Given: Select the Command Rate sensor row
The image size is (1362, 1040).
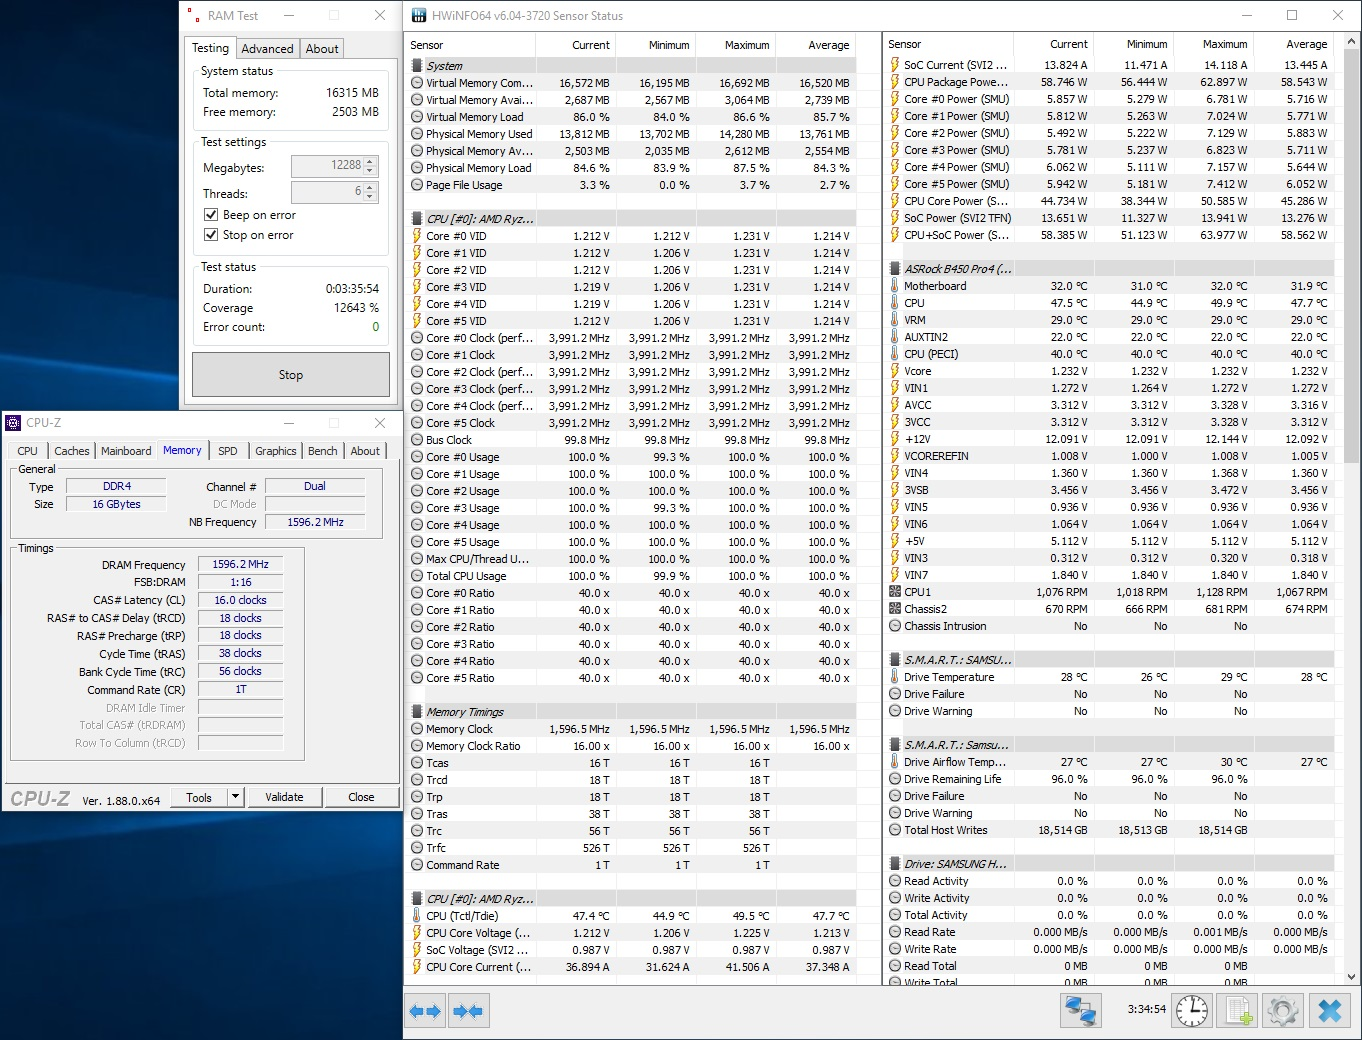Looking at the screenshot, I should pyautogui.click(x=631, y=865).
